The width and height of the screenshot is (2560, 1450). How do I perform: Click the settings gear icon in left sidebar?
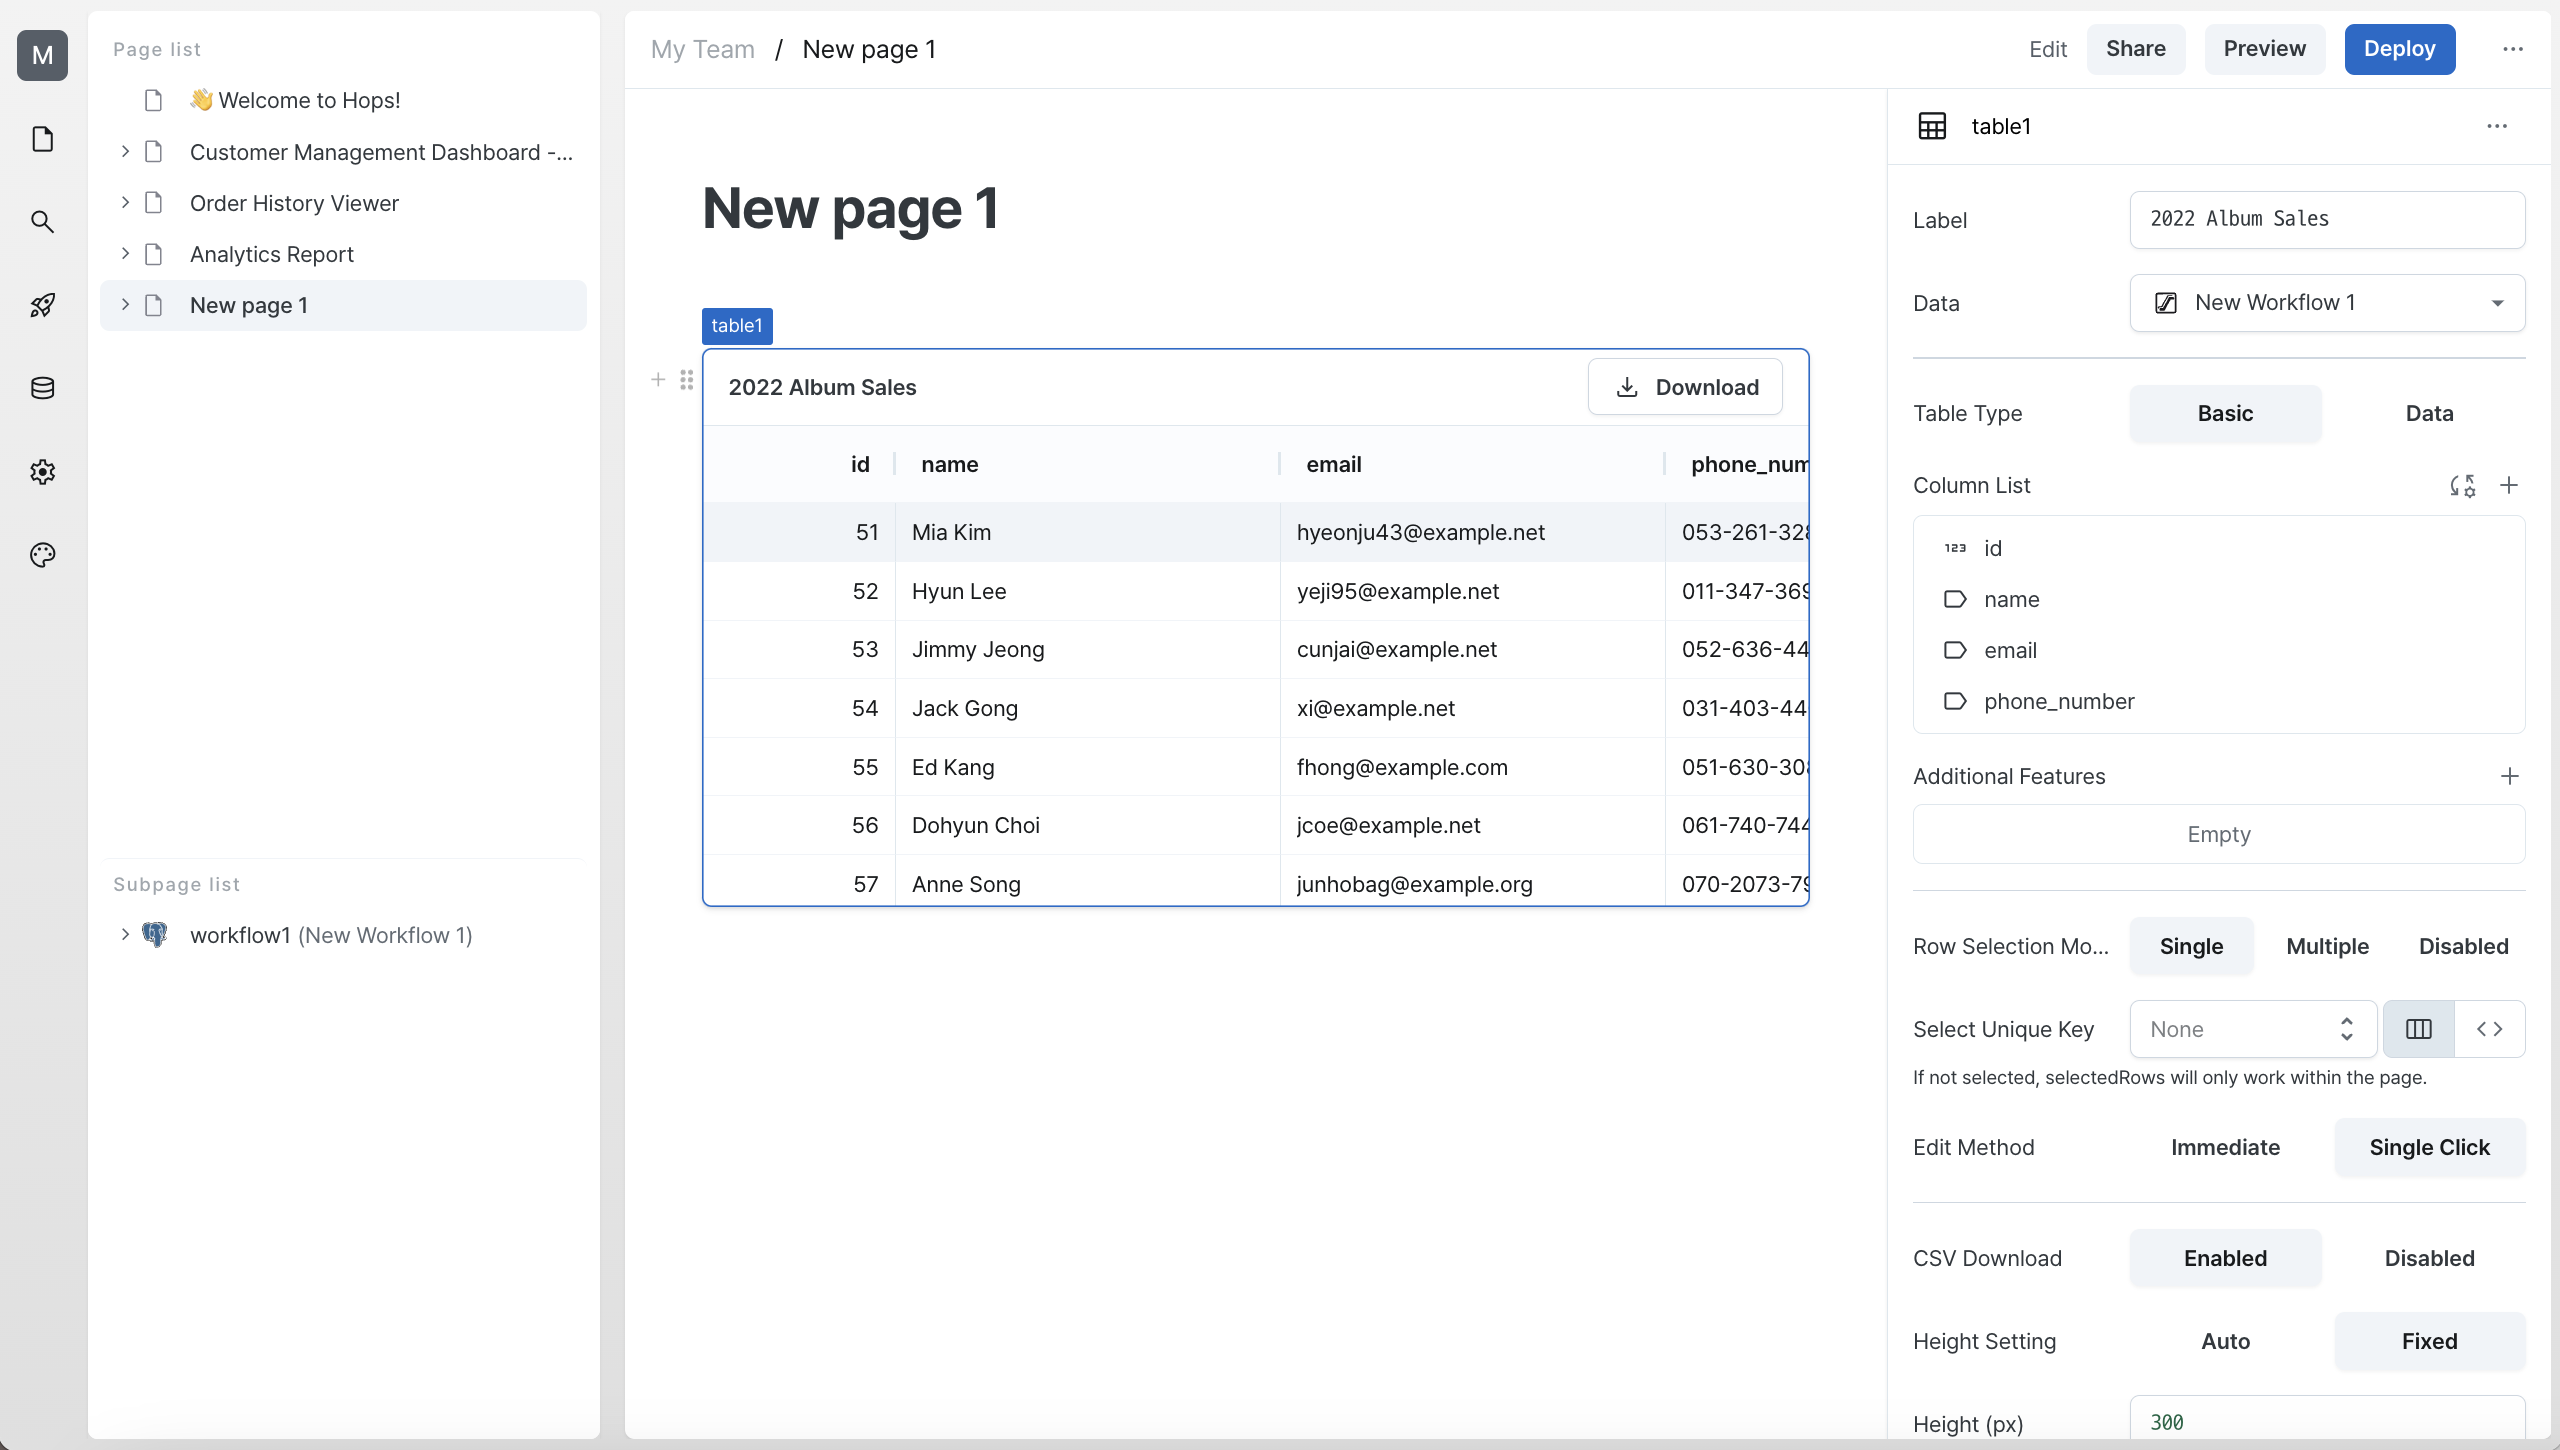pyautogui.click(x=42, y=471)
